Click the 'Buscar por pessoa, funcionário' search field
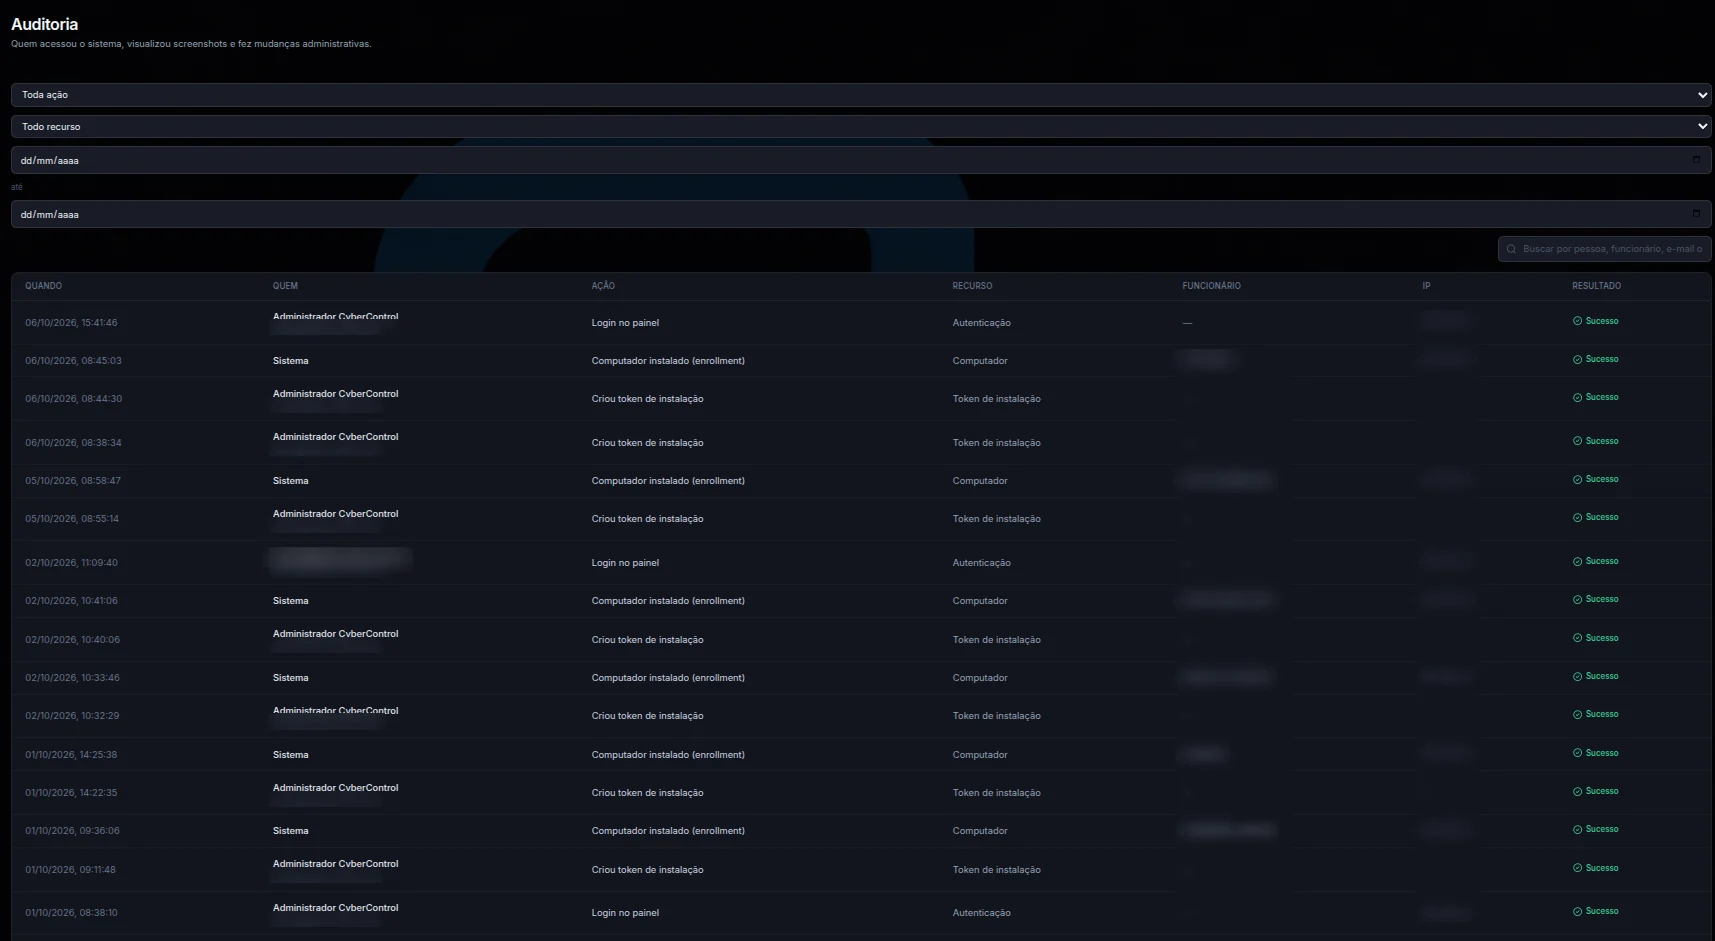The image size is (1715, 941). [1605, 249]
